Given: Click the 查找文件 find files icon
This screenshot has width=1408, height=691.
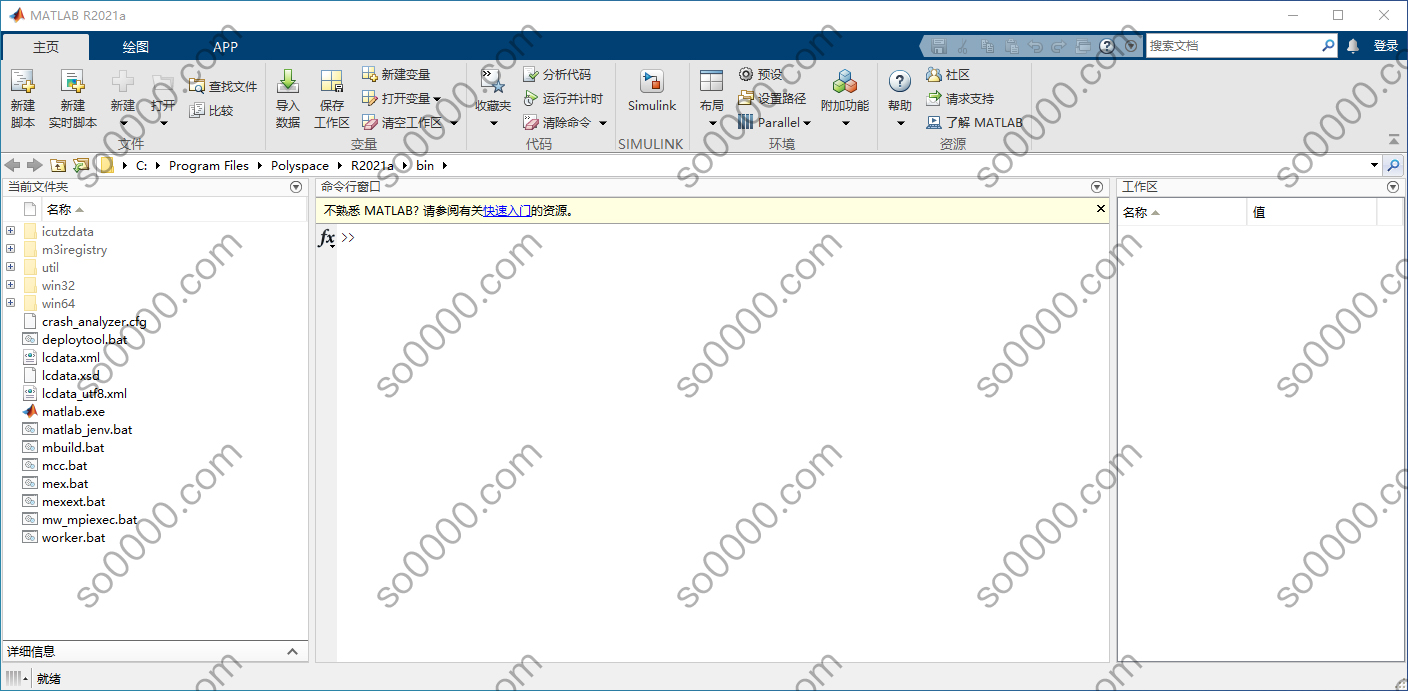Looking at the screenshot, I should (196, 87).
